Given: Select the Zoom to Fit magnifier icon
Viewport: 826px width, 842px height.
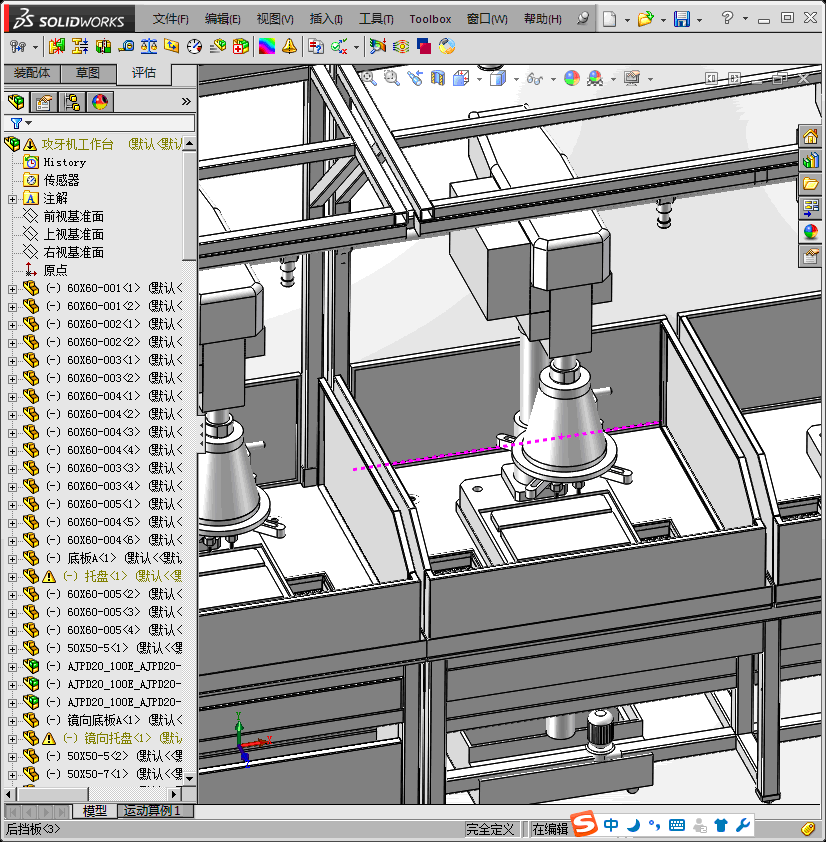Looking at the screenshot, I should pos(369,78).
